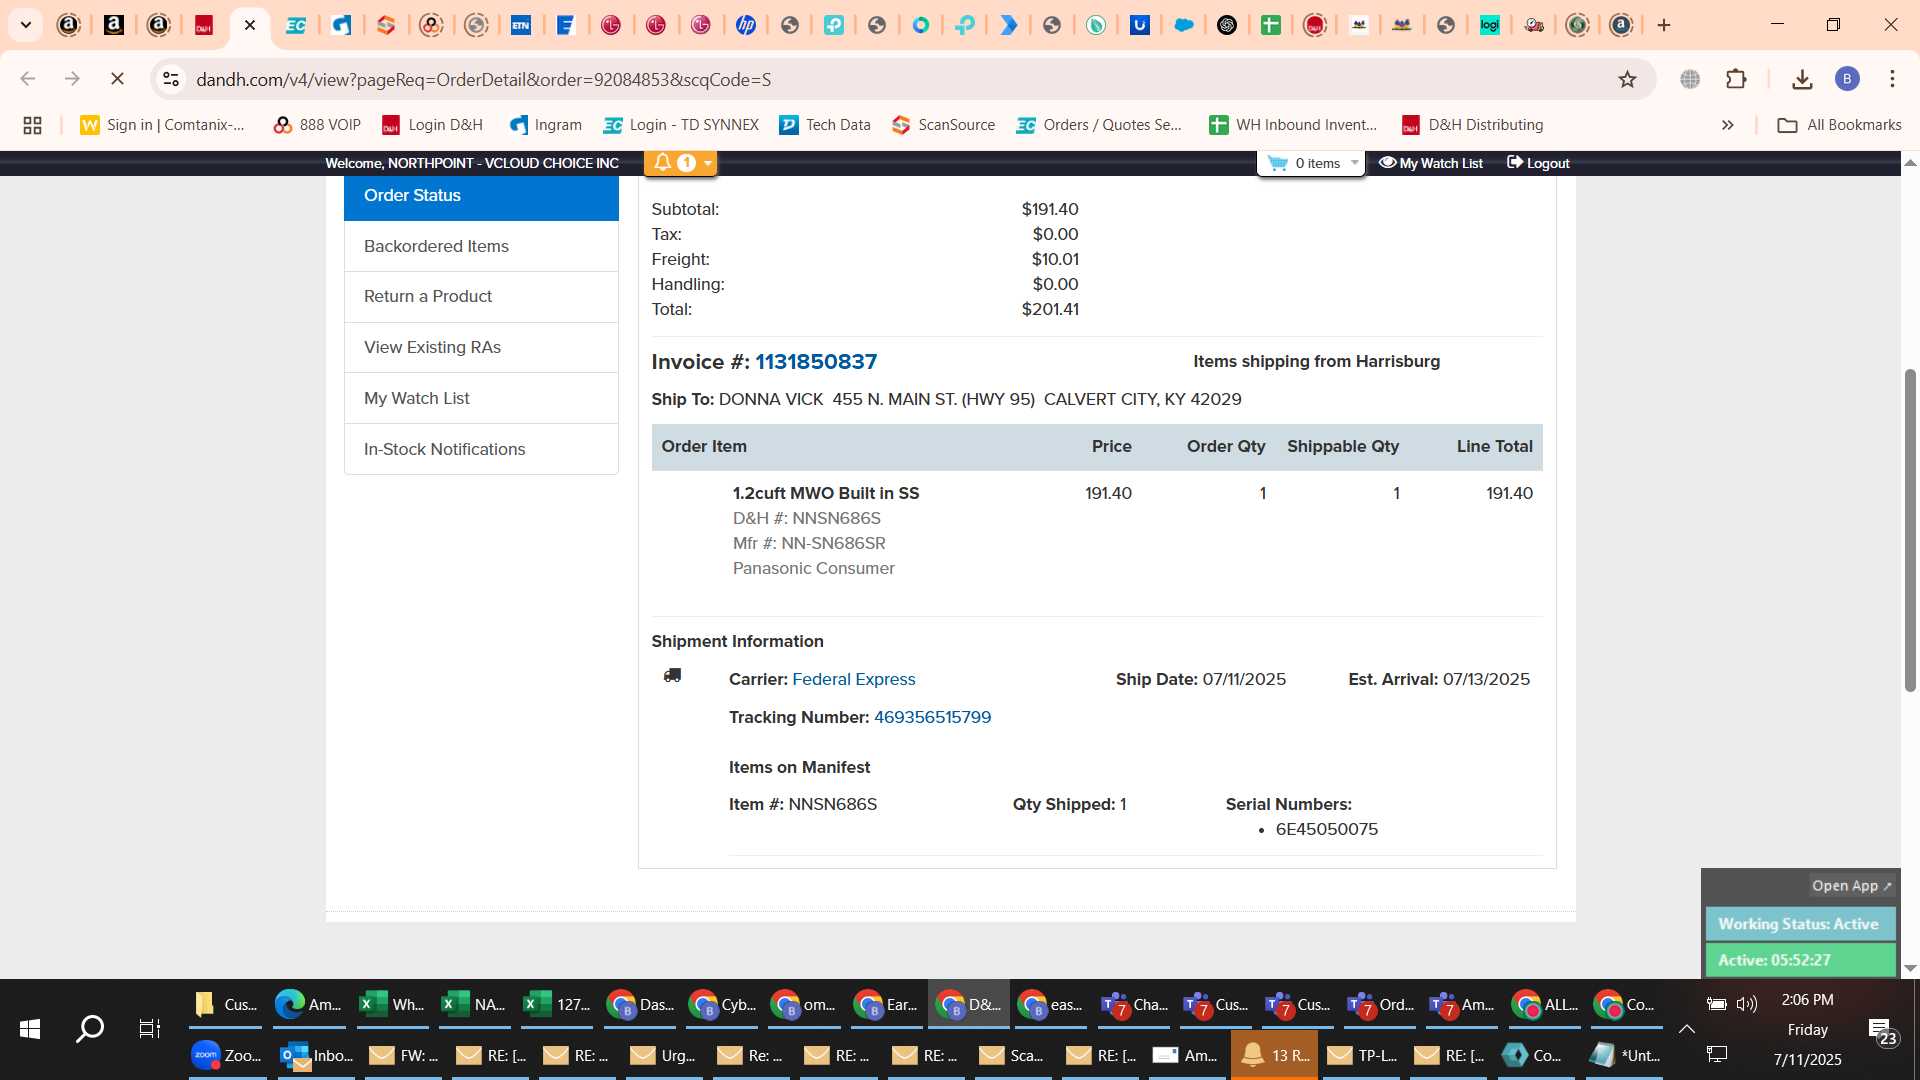Select the Order Status sidebar item
The height and width of the screenshot is (1080, 1920).
coord(481,196)
